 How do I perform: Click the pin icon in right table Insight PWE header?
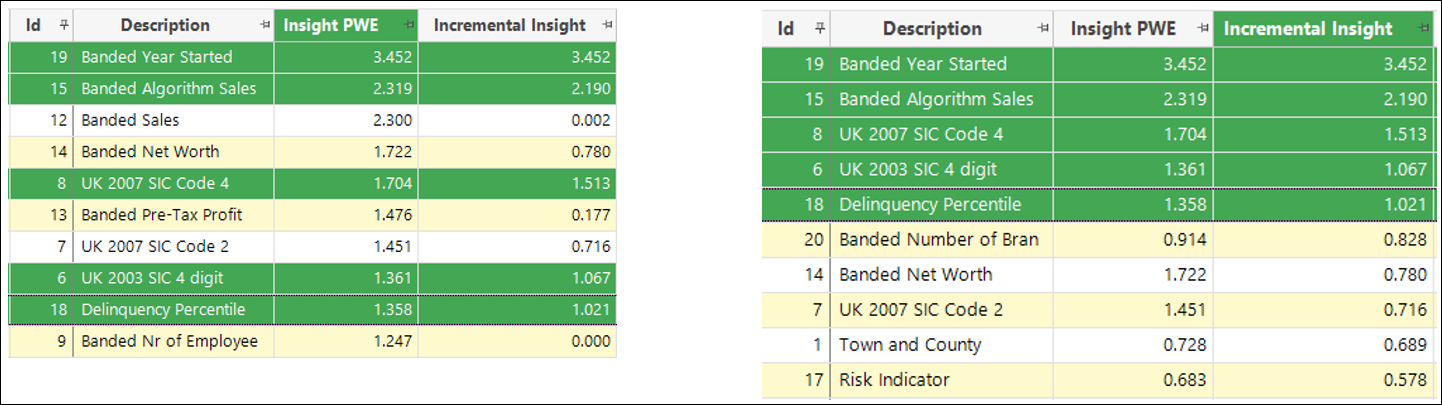click(x=1203, y=28)
